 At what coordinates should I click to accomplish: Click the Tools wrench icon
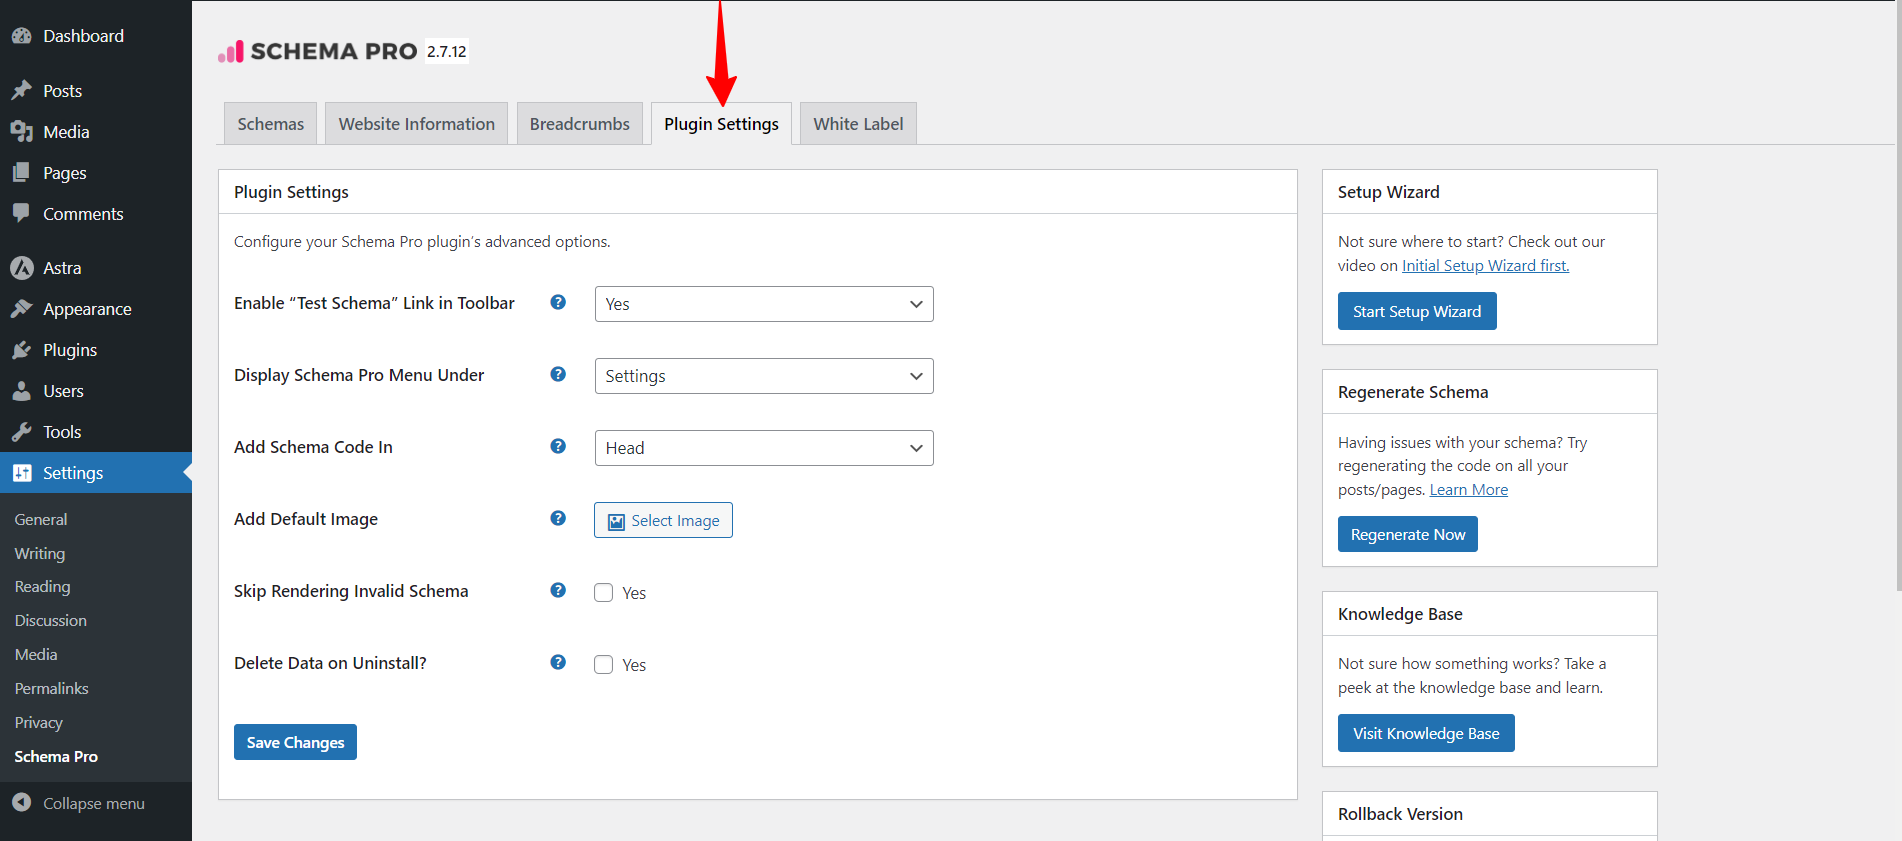[21, 432]
